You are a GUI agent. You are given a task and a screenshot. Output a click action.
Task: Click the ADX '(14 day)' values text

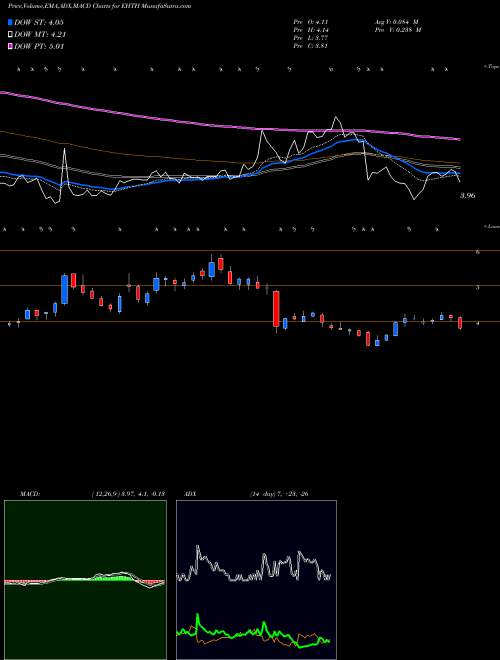point(279,494)
